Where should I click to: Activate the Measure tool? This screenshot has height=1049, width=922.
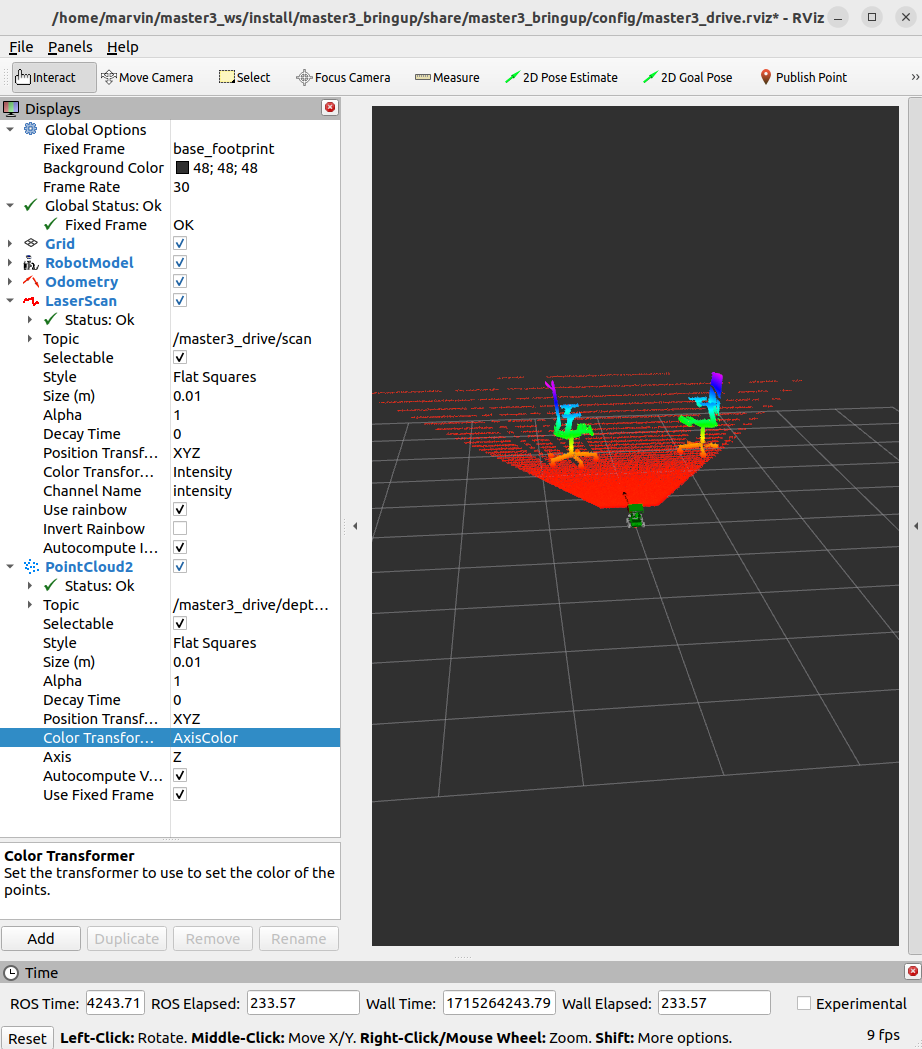click(x=446, y=77)
